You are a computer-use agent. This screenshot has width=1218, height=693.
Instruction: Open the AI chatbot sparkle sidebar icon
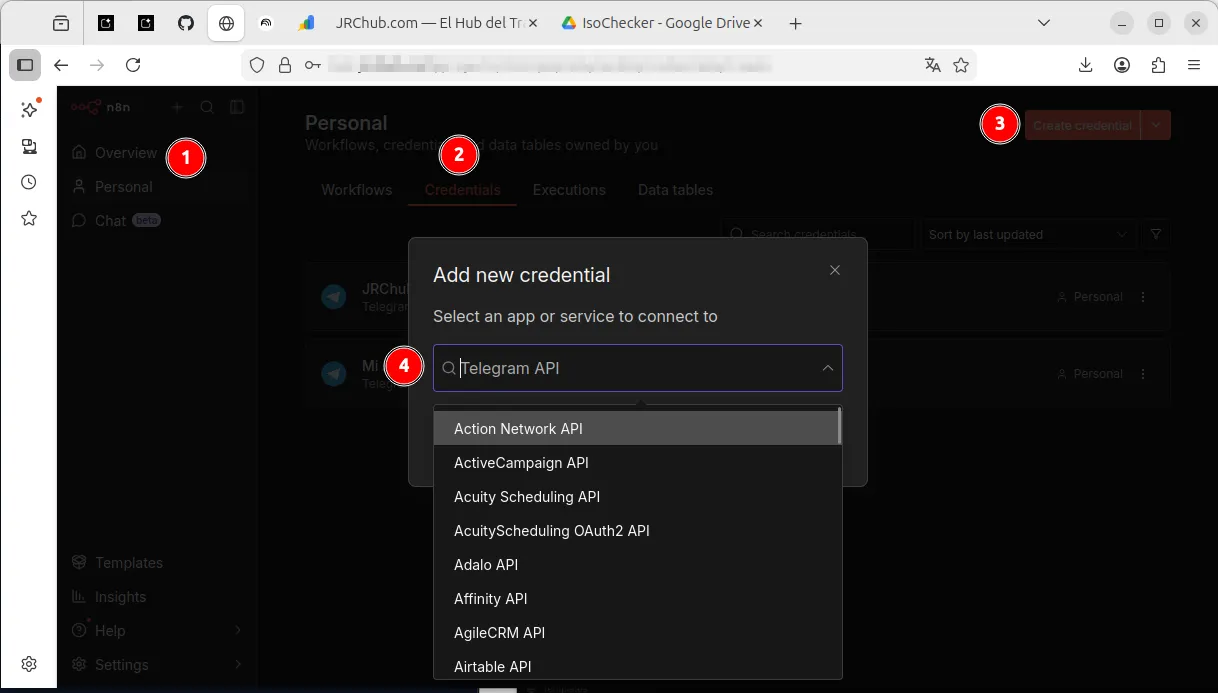[x=29, y=109]
